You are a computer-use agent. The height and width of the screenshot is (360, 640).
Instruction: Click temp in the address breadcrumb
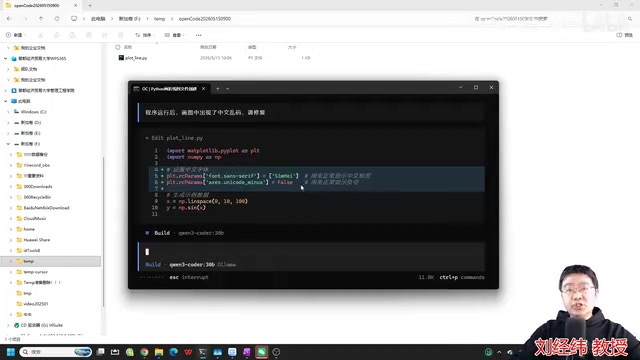click(x=159, y=19)
